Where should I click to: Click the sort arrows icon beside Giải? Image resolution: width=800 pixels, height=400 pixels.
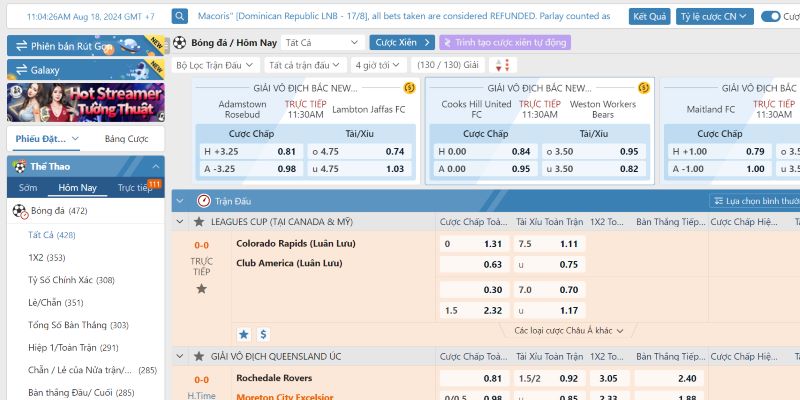(x=502, y=65)
